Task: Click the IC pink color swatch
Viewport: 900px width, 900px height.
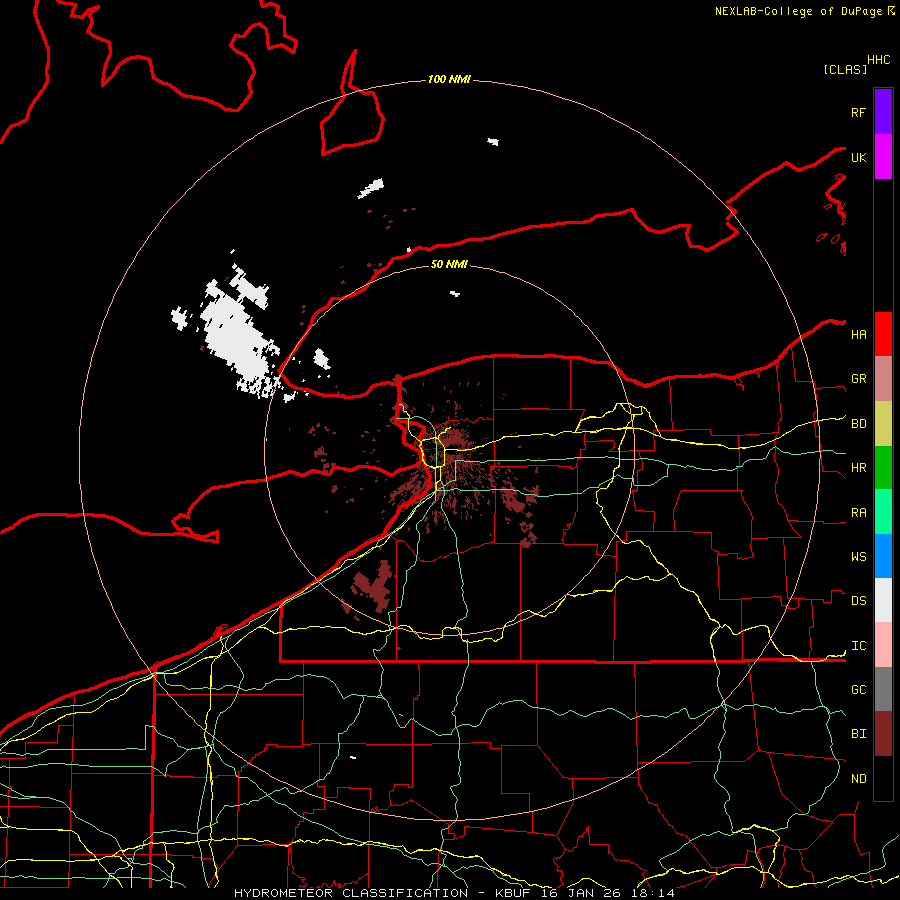Action: tap(883, 645)
